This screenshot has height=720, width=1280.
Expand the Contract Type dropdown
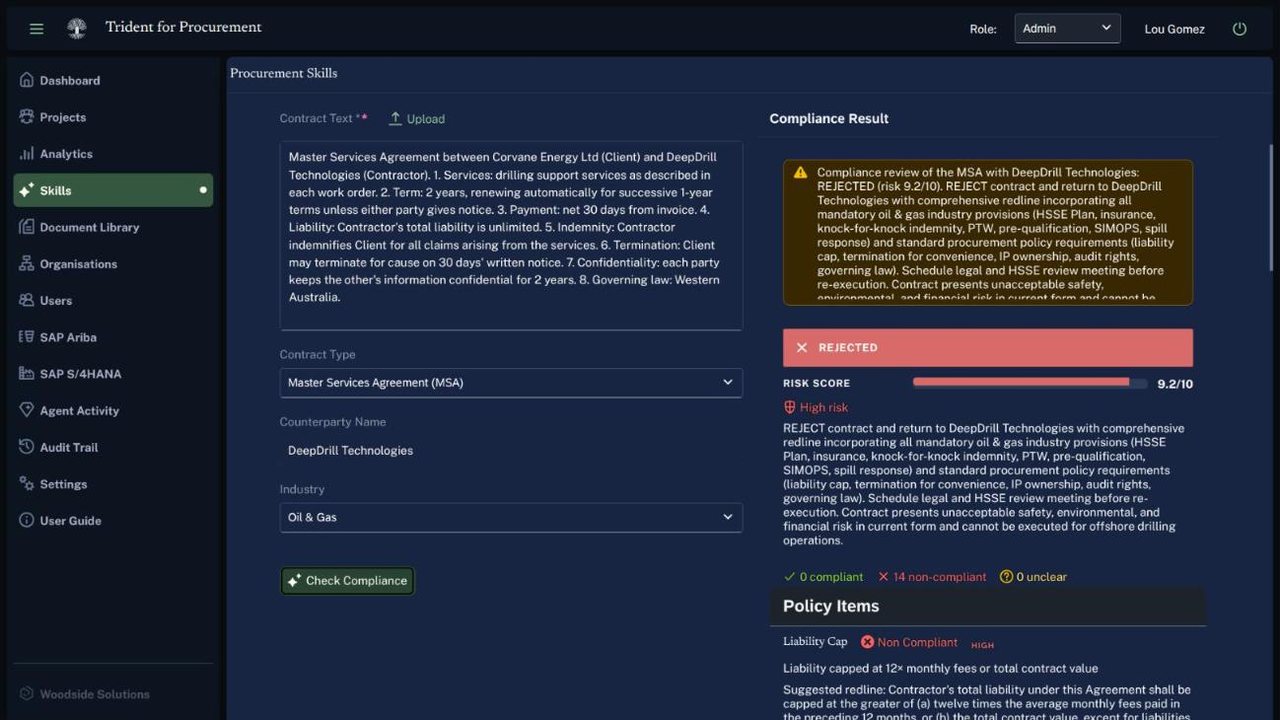(511, 383)
